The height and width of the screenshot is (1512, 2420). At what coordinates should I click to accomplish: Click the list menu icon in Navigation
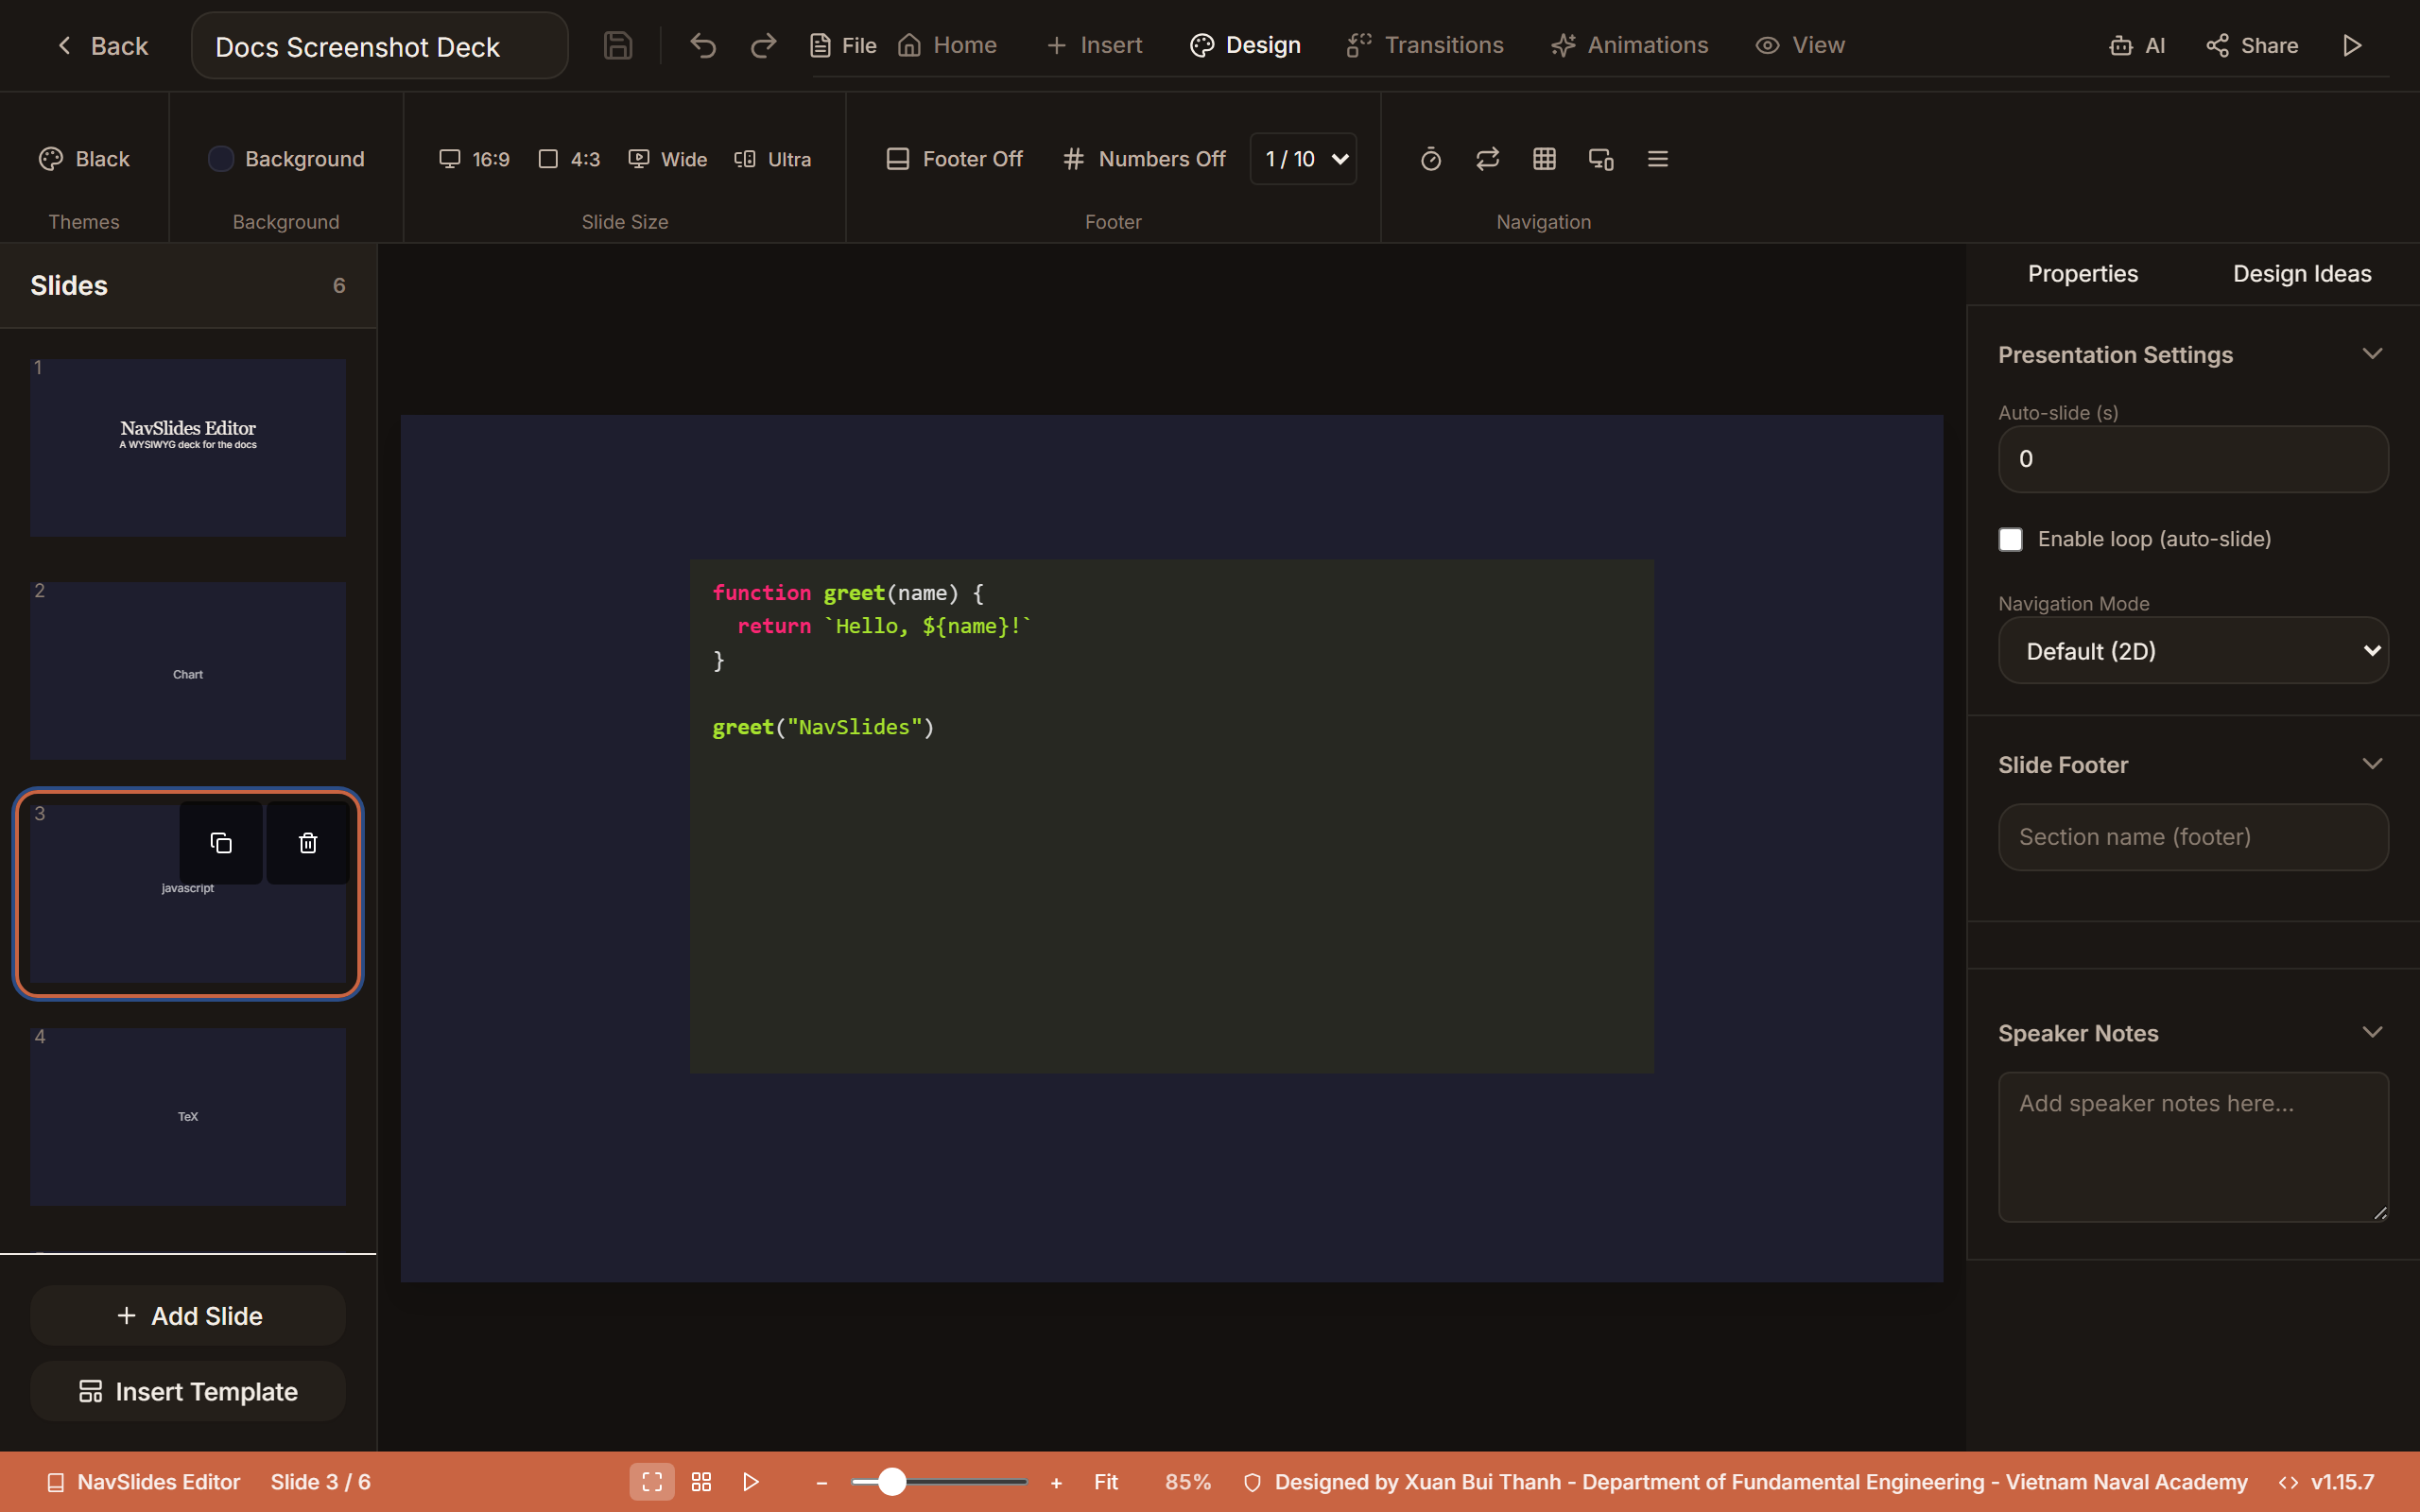point(1658,159)
